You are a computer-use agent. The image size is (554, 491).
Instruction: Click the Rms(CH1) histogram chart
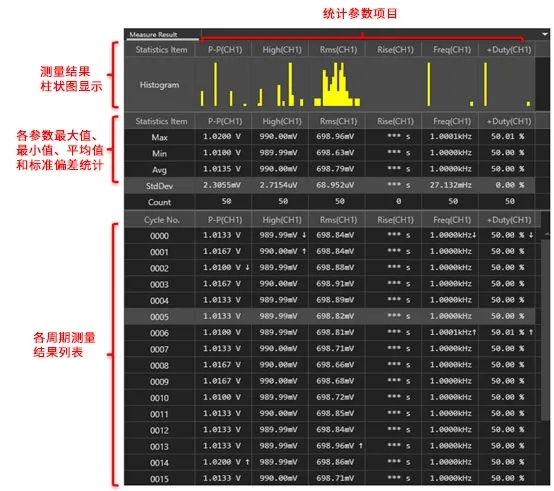point(337,84)
